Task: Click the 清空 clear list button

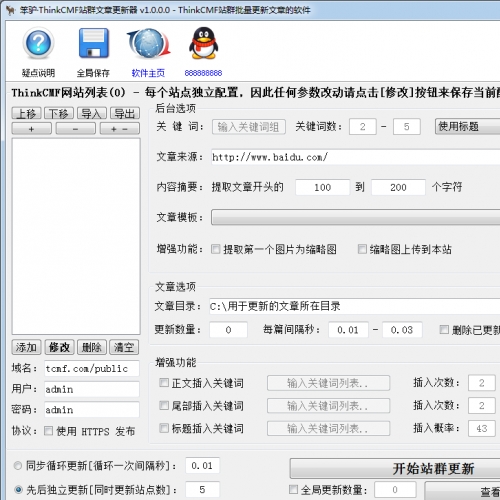Action: click(x=124, y=347)
